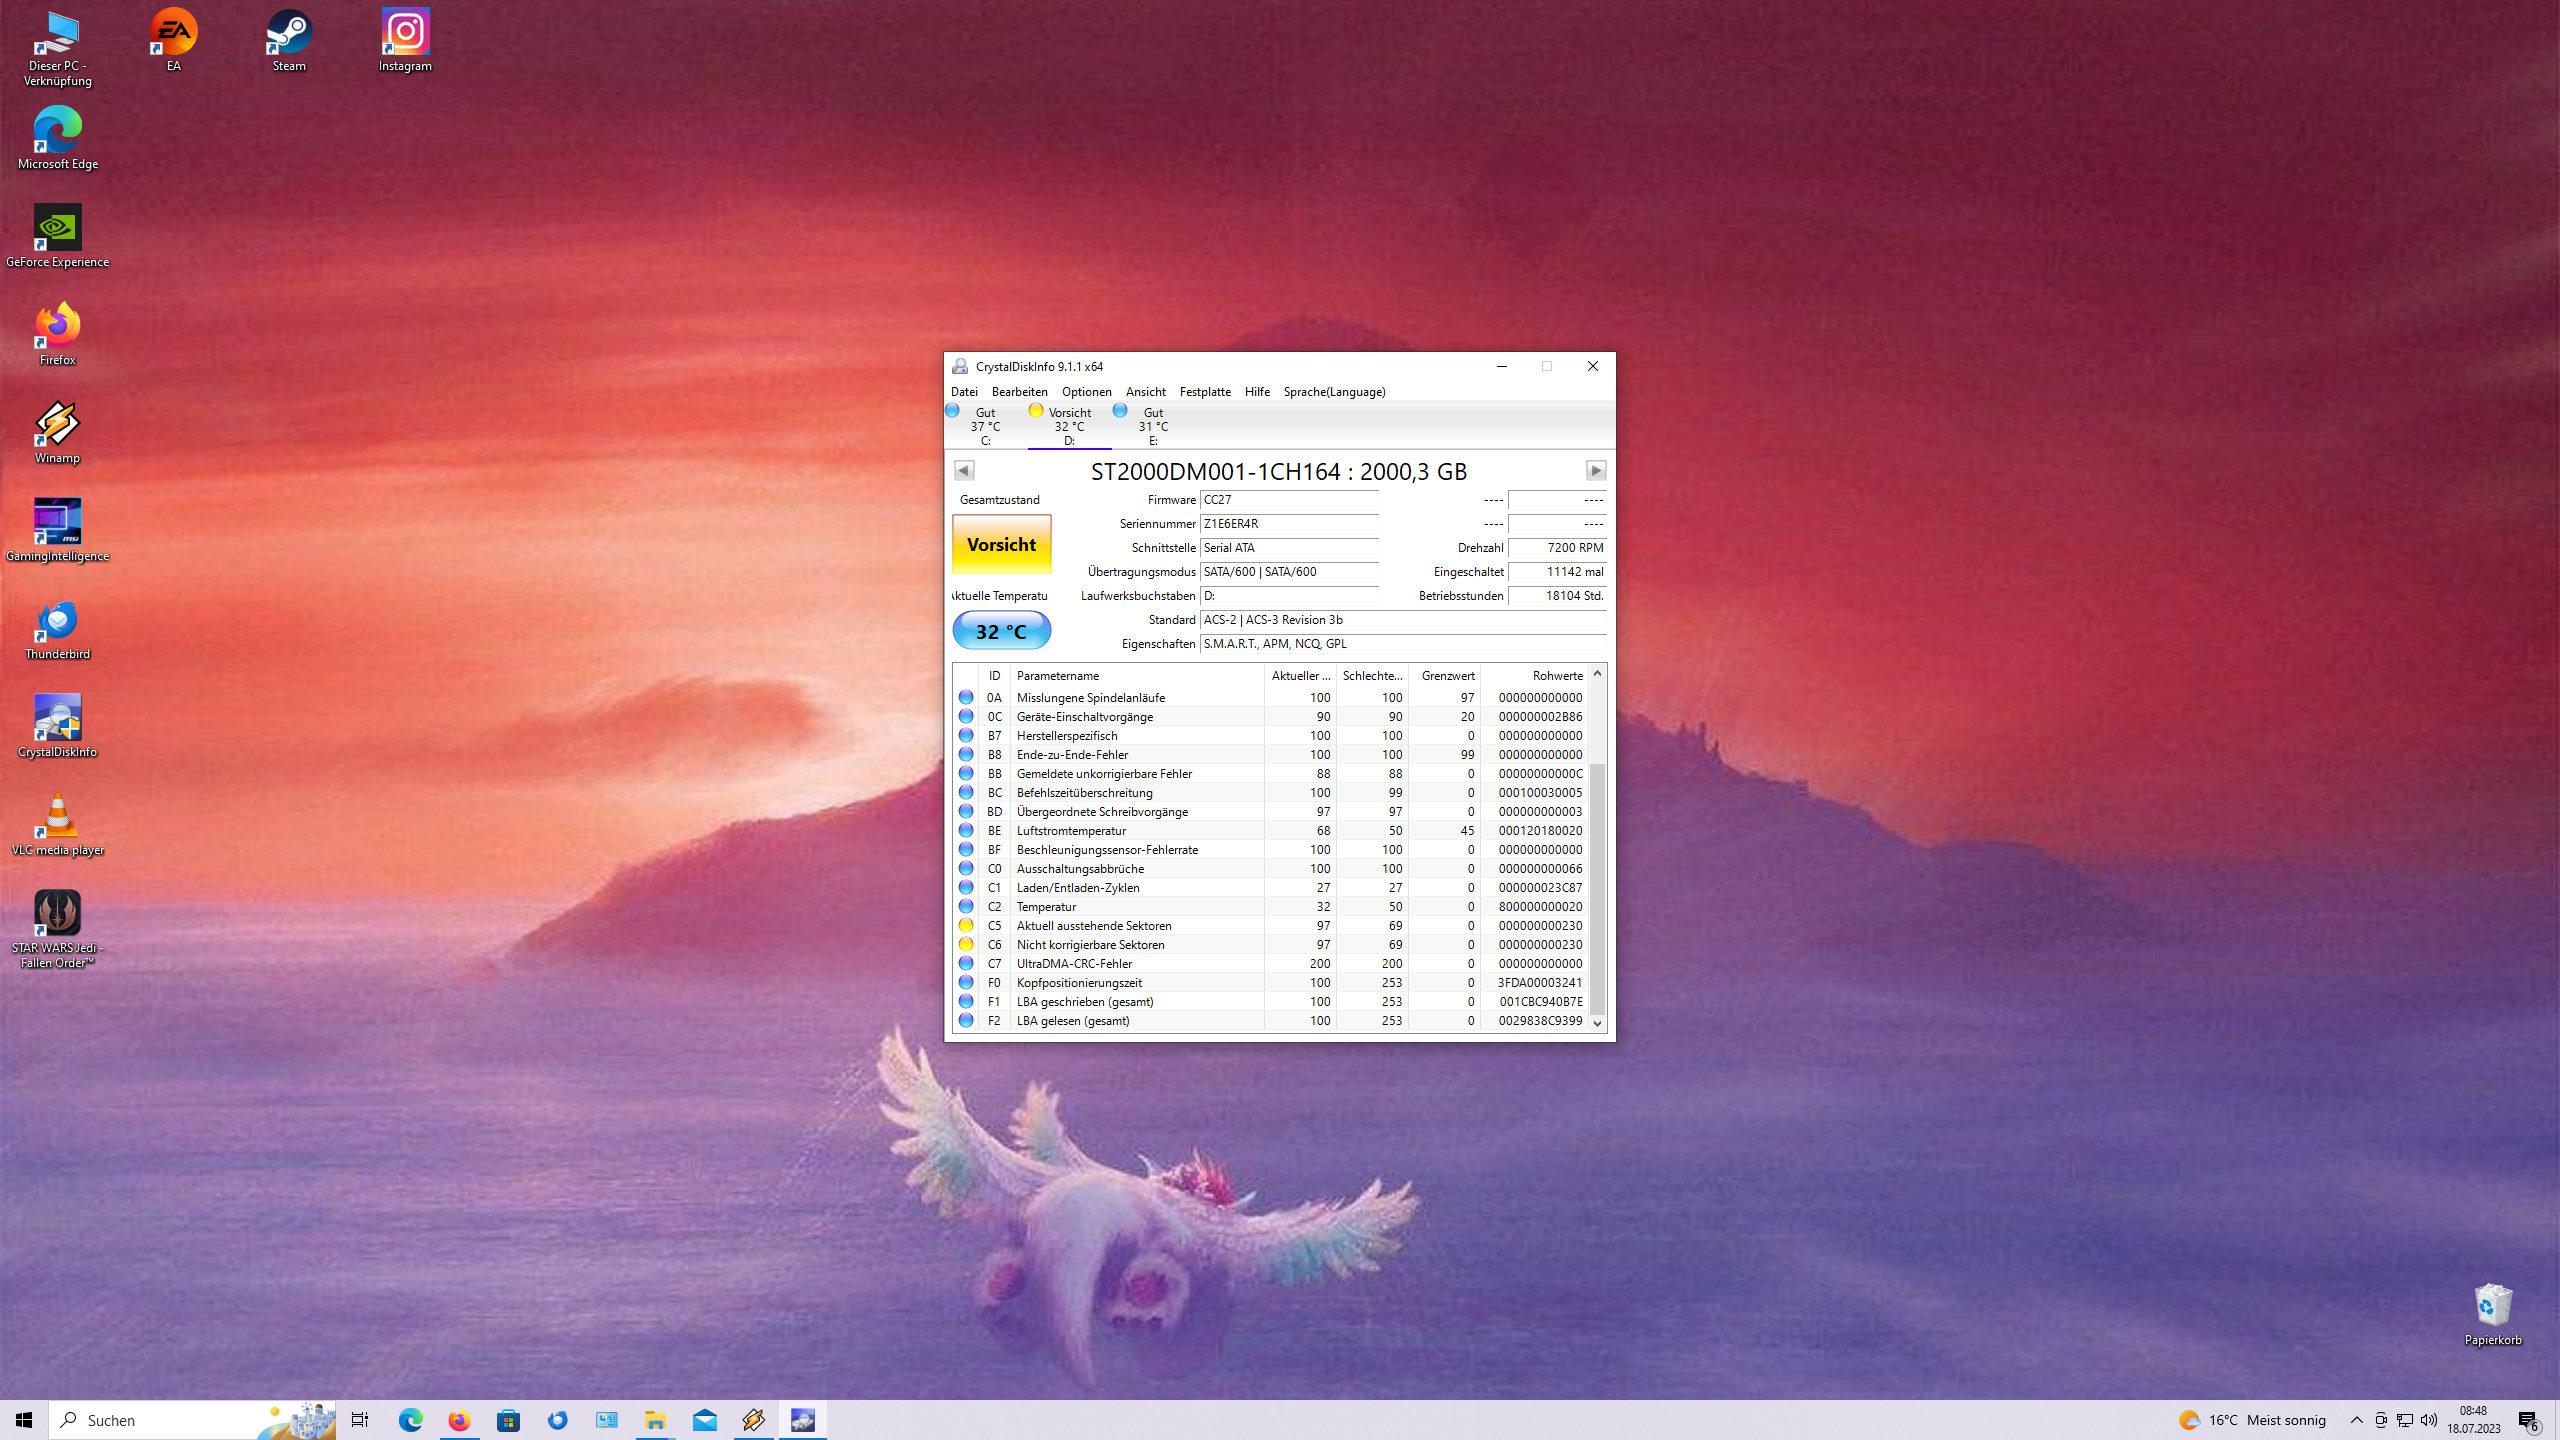Image resolution: width=2560 pixels, height=1440 pixels.
Task: Click the yellow status dot for C5 row
Action: click(966, 926)
